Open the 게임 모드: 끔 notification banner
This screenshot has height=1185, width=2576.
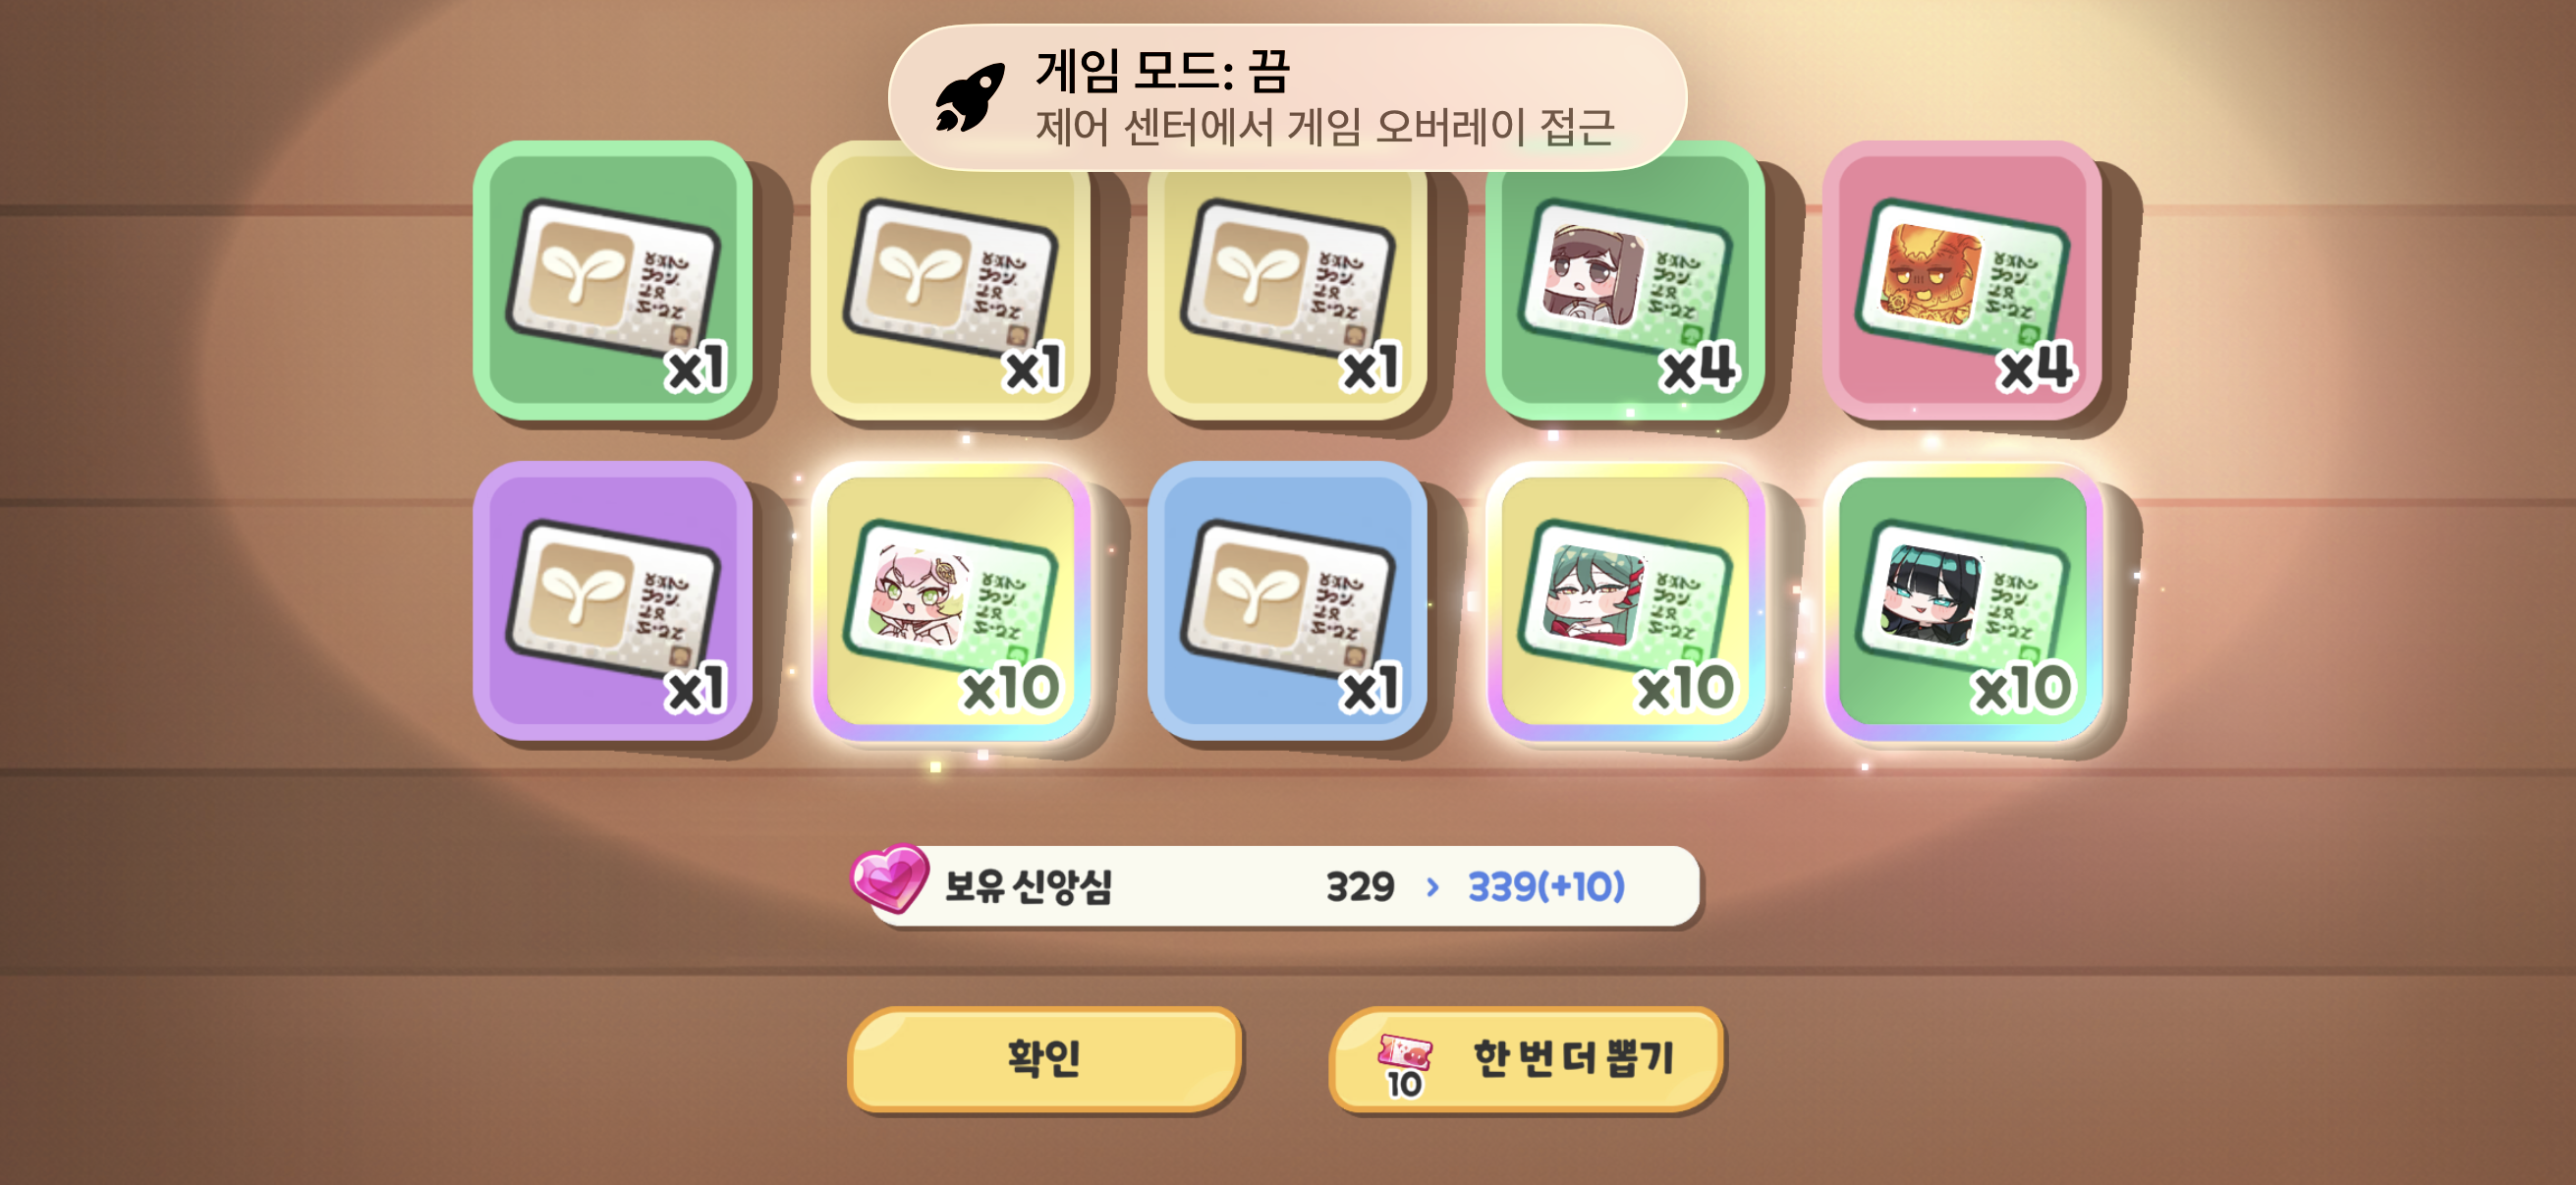point(1287,97)
